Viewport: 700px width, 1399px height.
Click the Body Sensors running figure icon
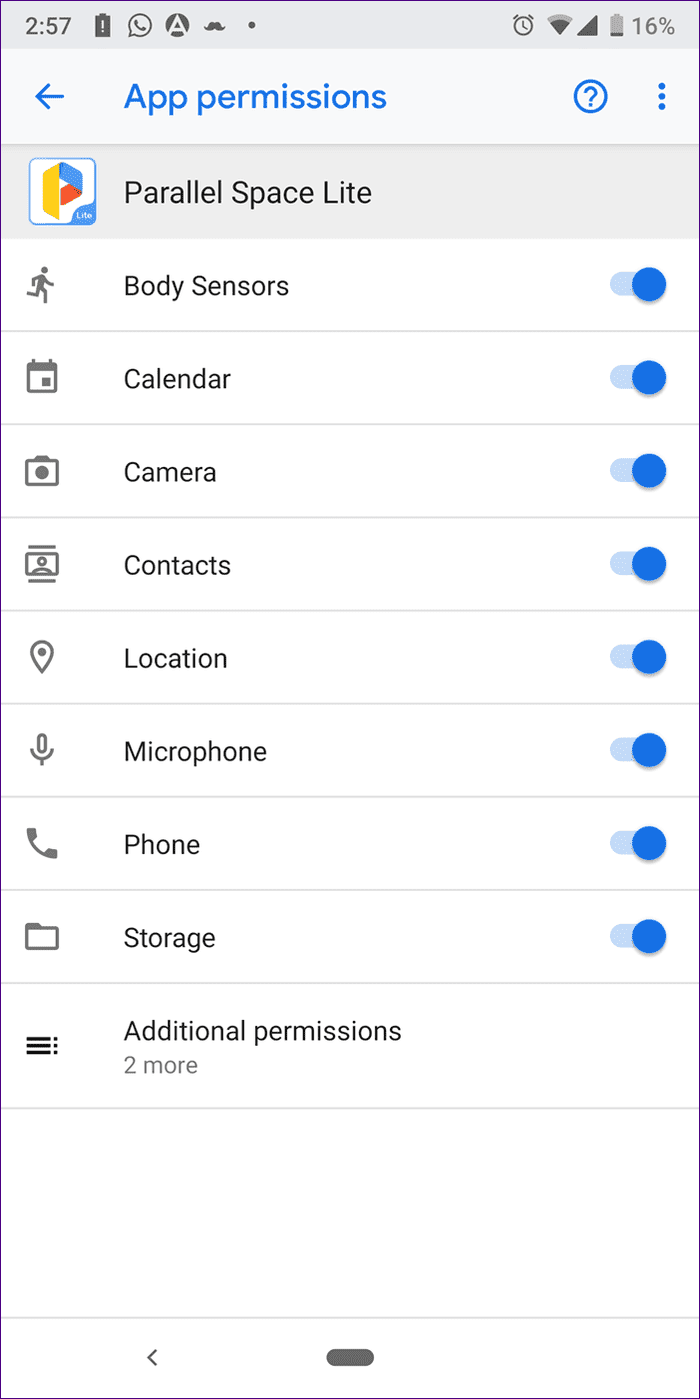point(41,286)
